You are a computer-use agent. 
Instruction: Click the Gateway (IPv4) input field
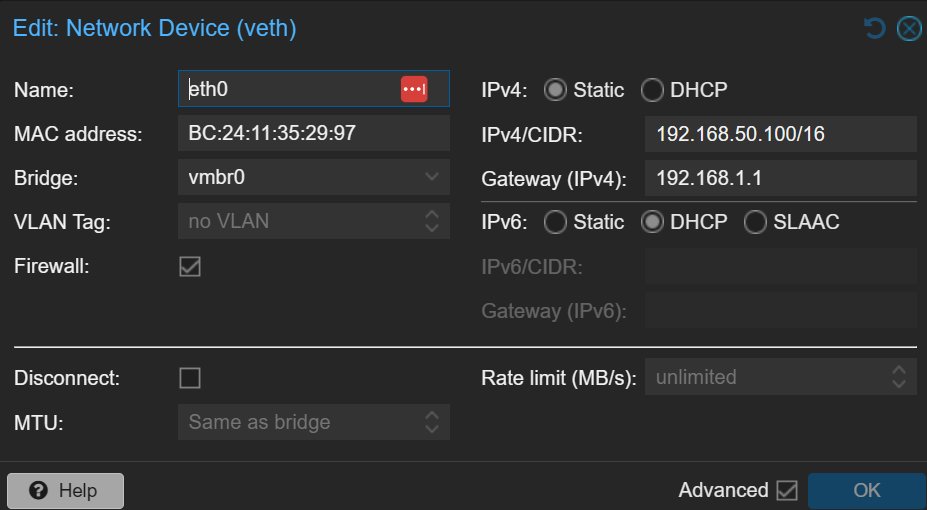[x=781, y=178]
